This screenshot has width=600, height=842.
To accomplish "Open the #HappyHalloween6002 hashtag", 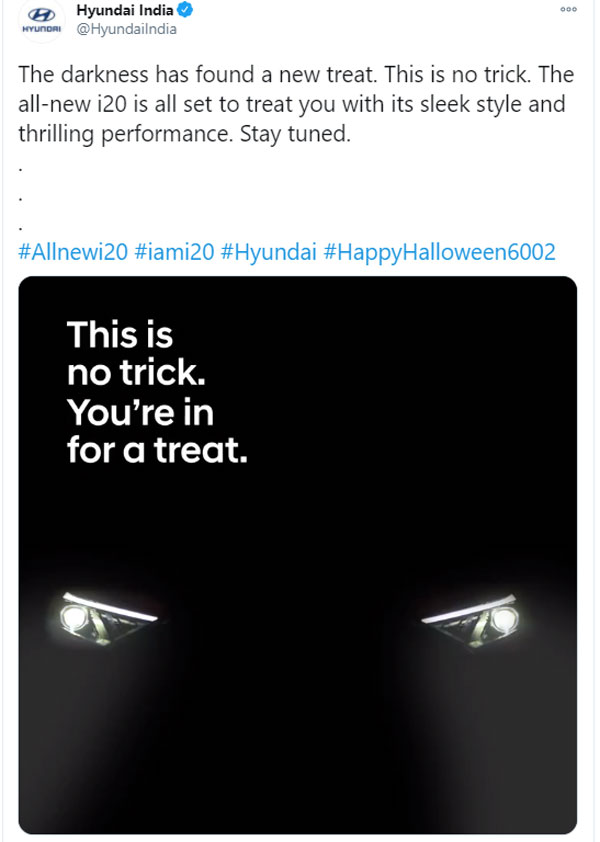I will 440,251.
